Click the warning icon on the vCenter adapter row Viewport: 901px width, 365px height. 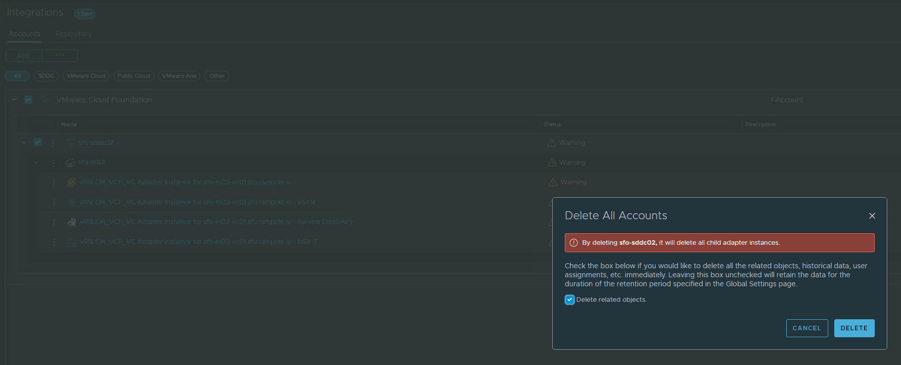click(552, 182)
